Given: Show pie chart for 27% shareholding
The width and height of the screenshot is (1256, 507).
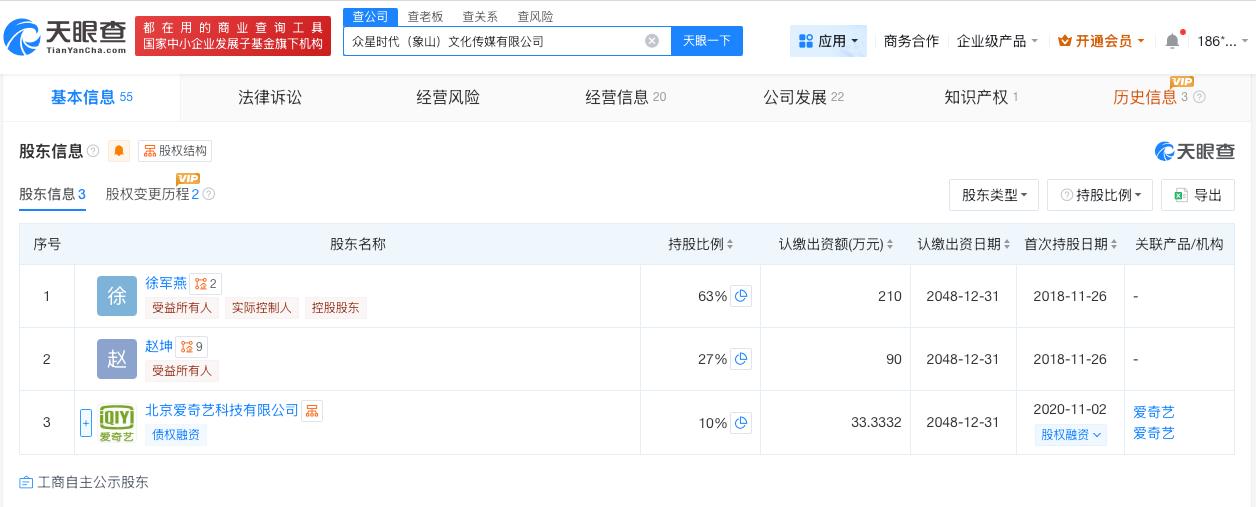Looking at the screenshot, I should [x=741, y=359].
